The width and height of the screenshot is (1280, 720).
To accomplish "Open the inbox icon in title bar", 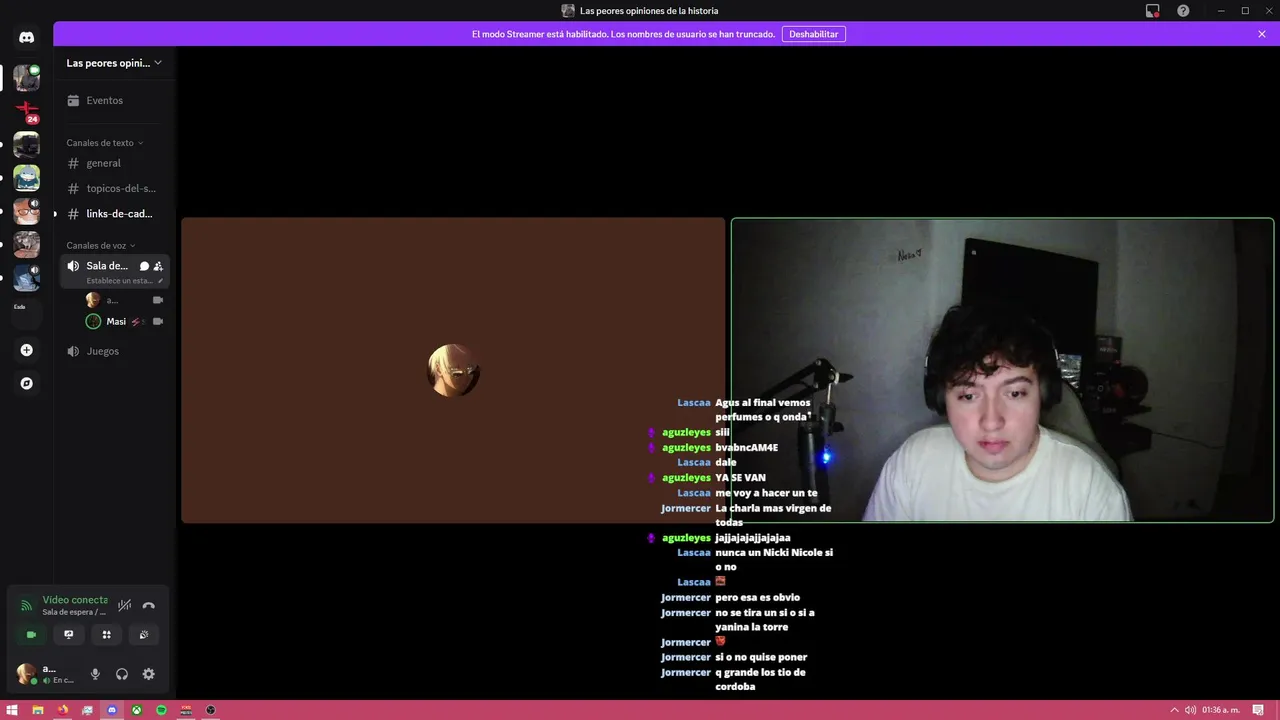I will (x=1153, y=11).
